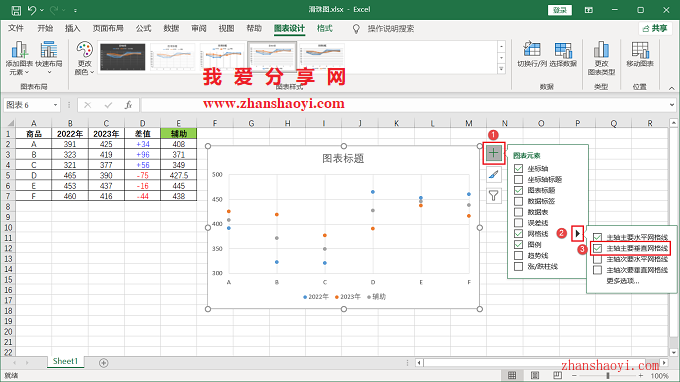Toggle the Chart Title (图表标题) checkbox
Image resolution: width=680 pixels, height=382 pixels.
tap(518, 190)
